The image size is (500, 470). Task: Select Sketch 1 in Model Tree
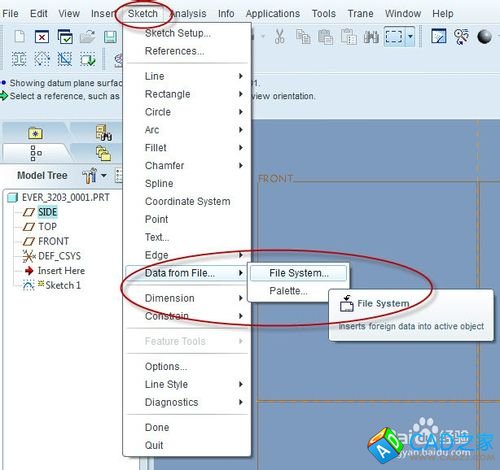coord(63,285)
